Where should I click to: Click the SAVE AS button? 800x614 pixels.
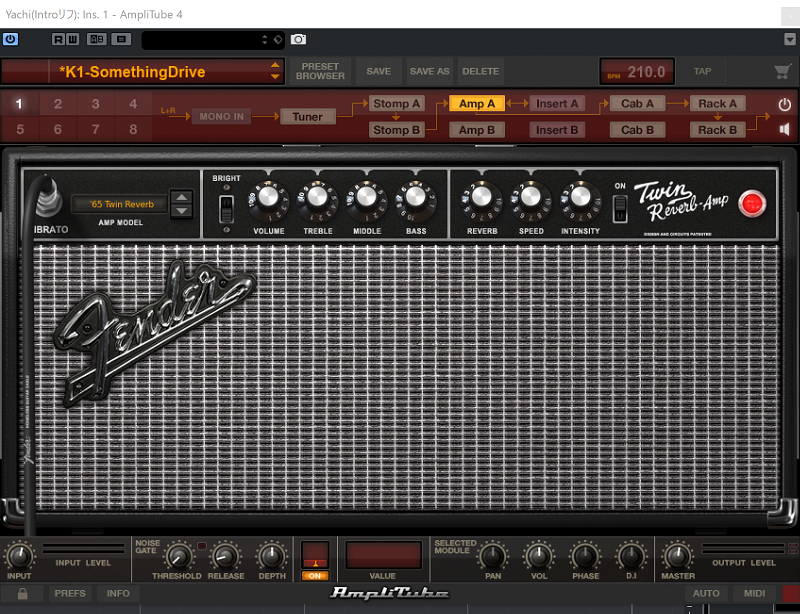(x=430, y=71)
